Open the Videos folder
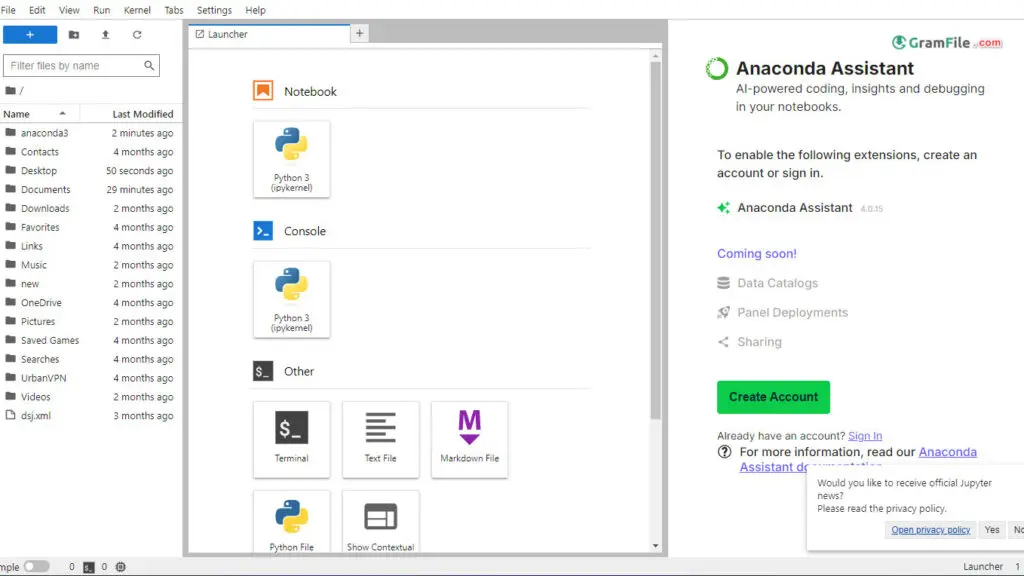This screenshot has width=1024, height=576. coord(91,396)
